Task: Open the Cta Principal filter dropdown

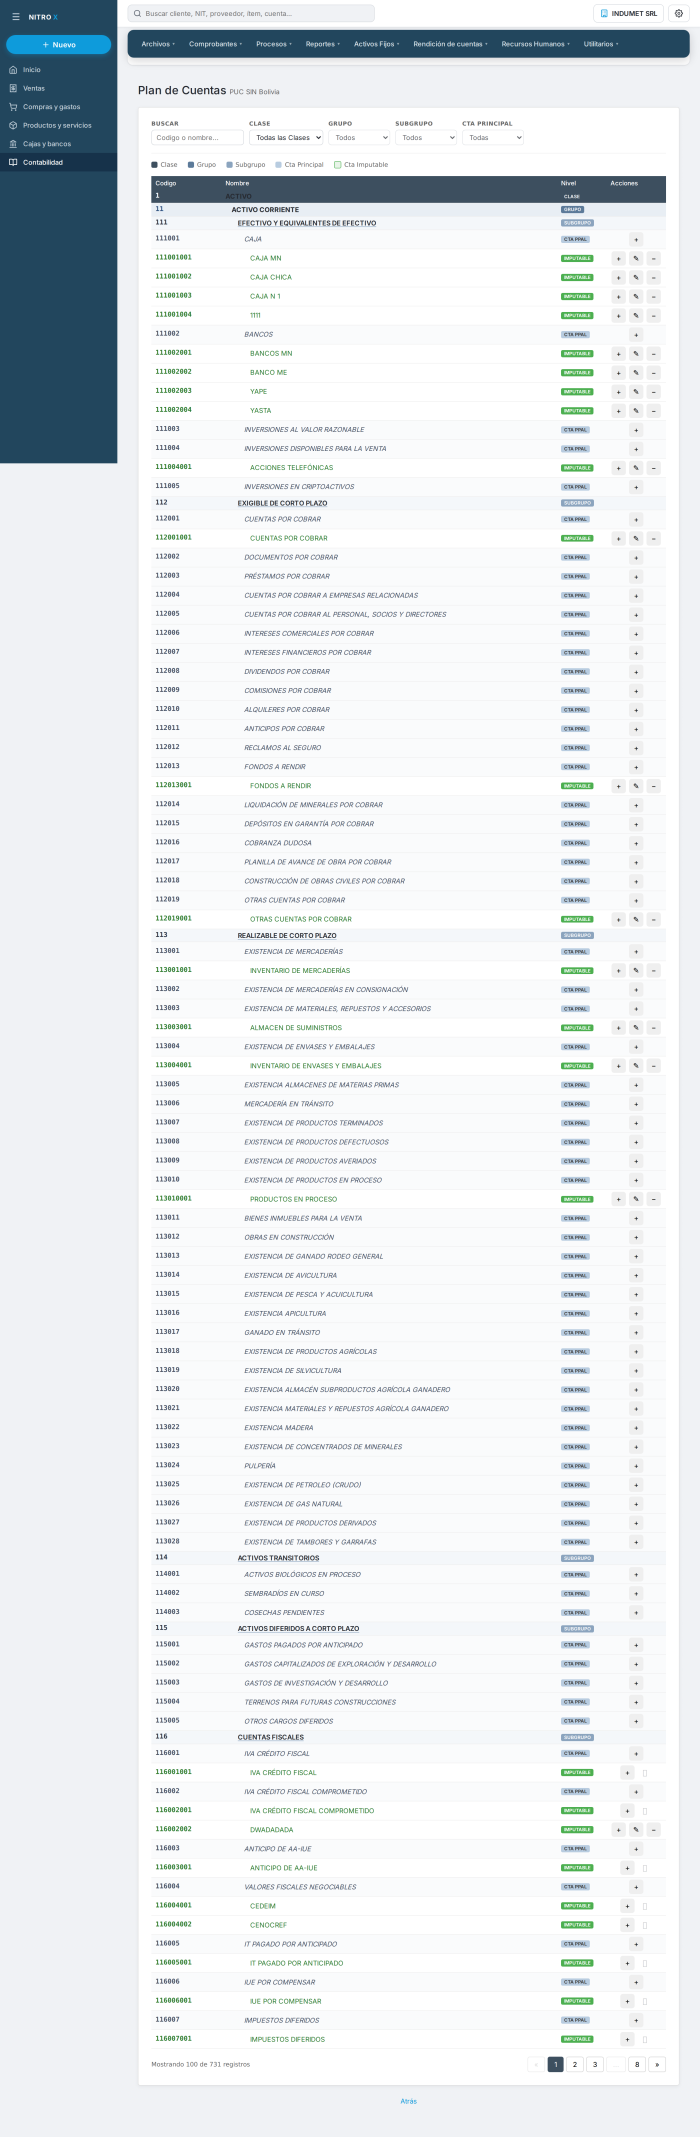Action: point(493,137)
